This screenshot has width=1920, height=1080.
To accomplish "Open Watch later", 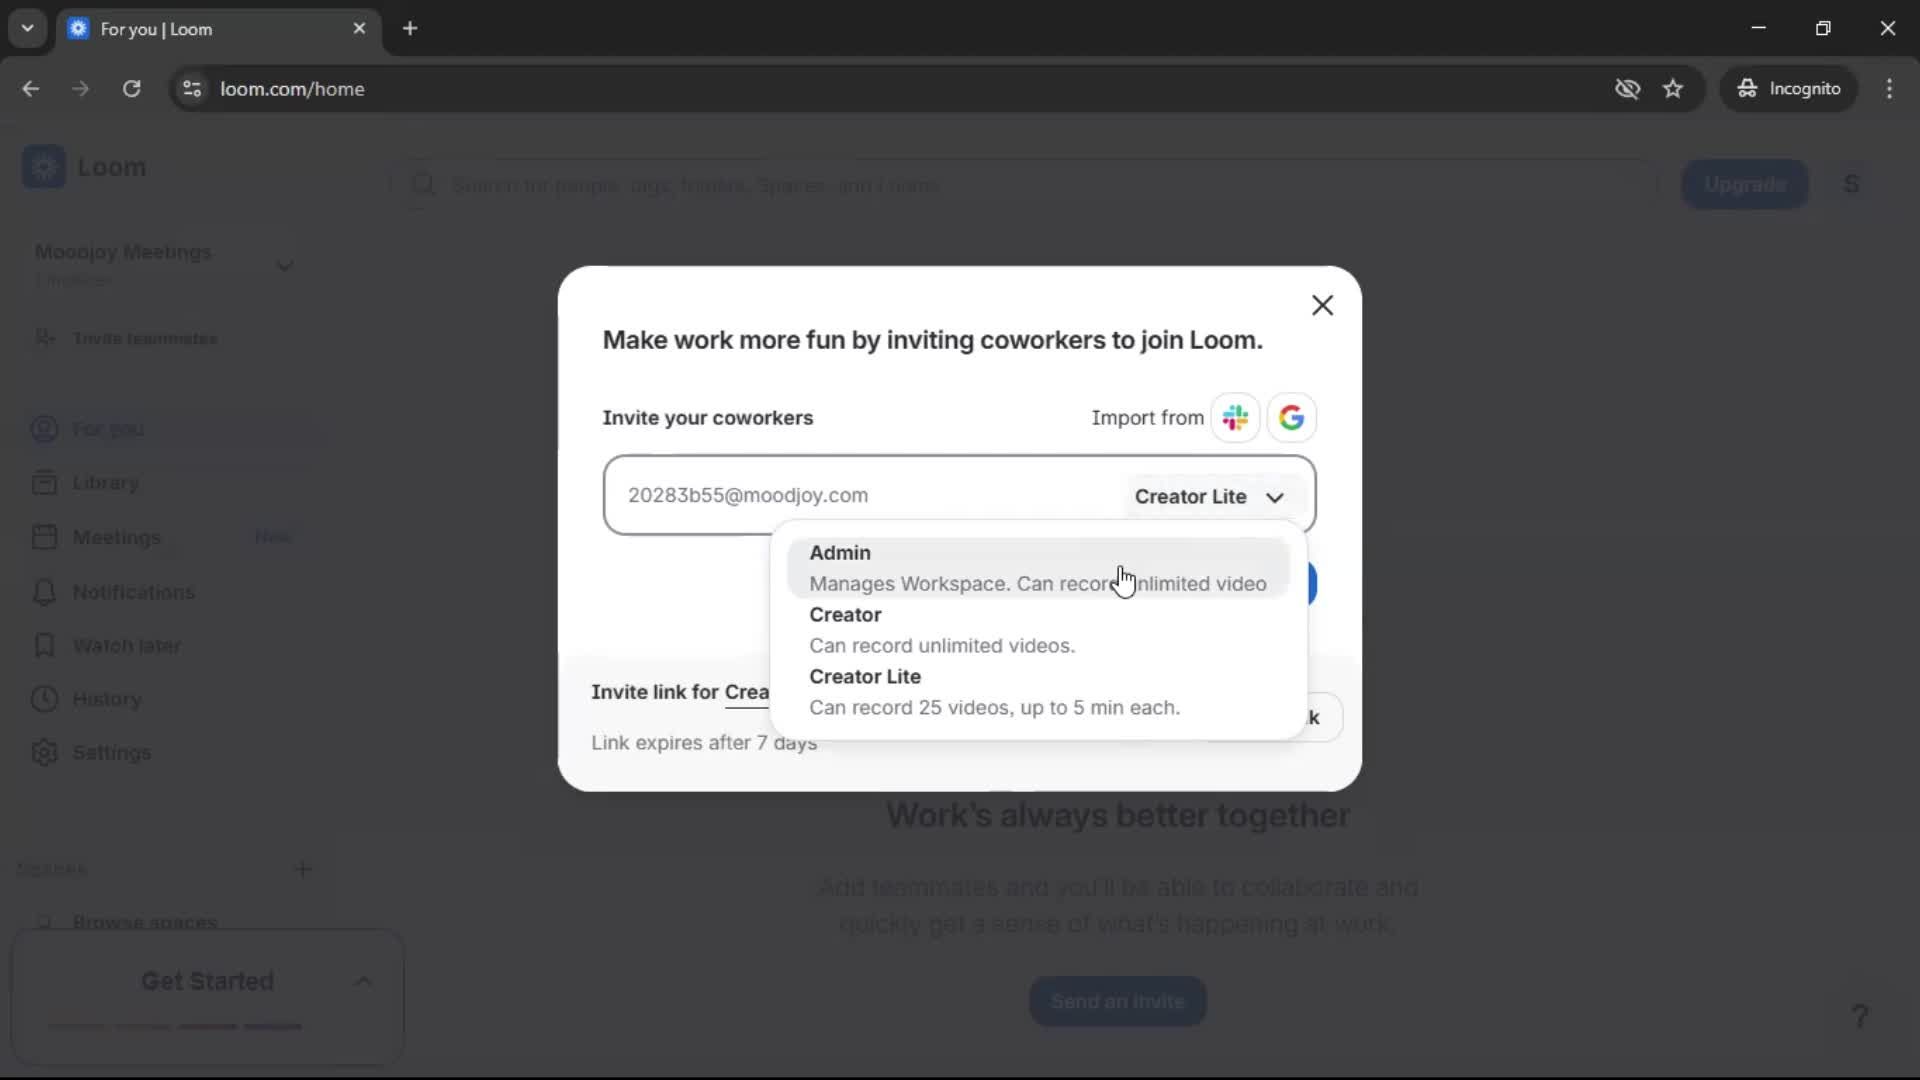I will 127,646.
